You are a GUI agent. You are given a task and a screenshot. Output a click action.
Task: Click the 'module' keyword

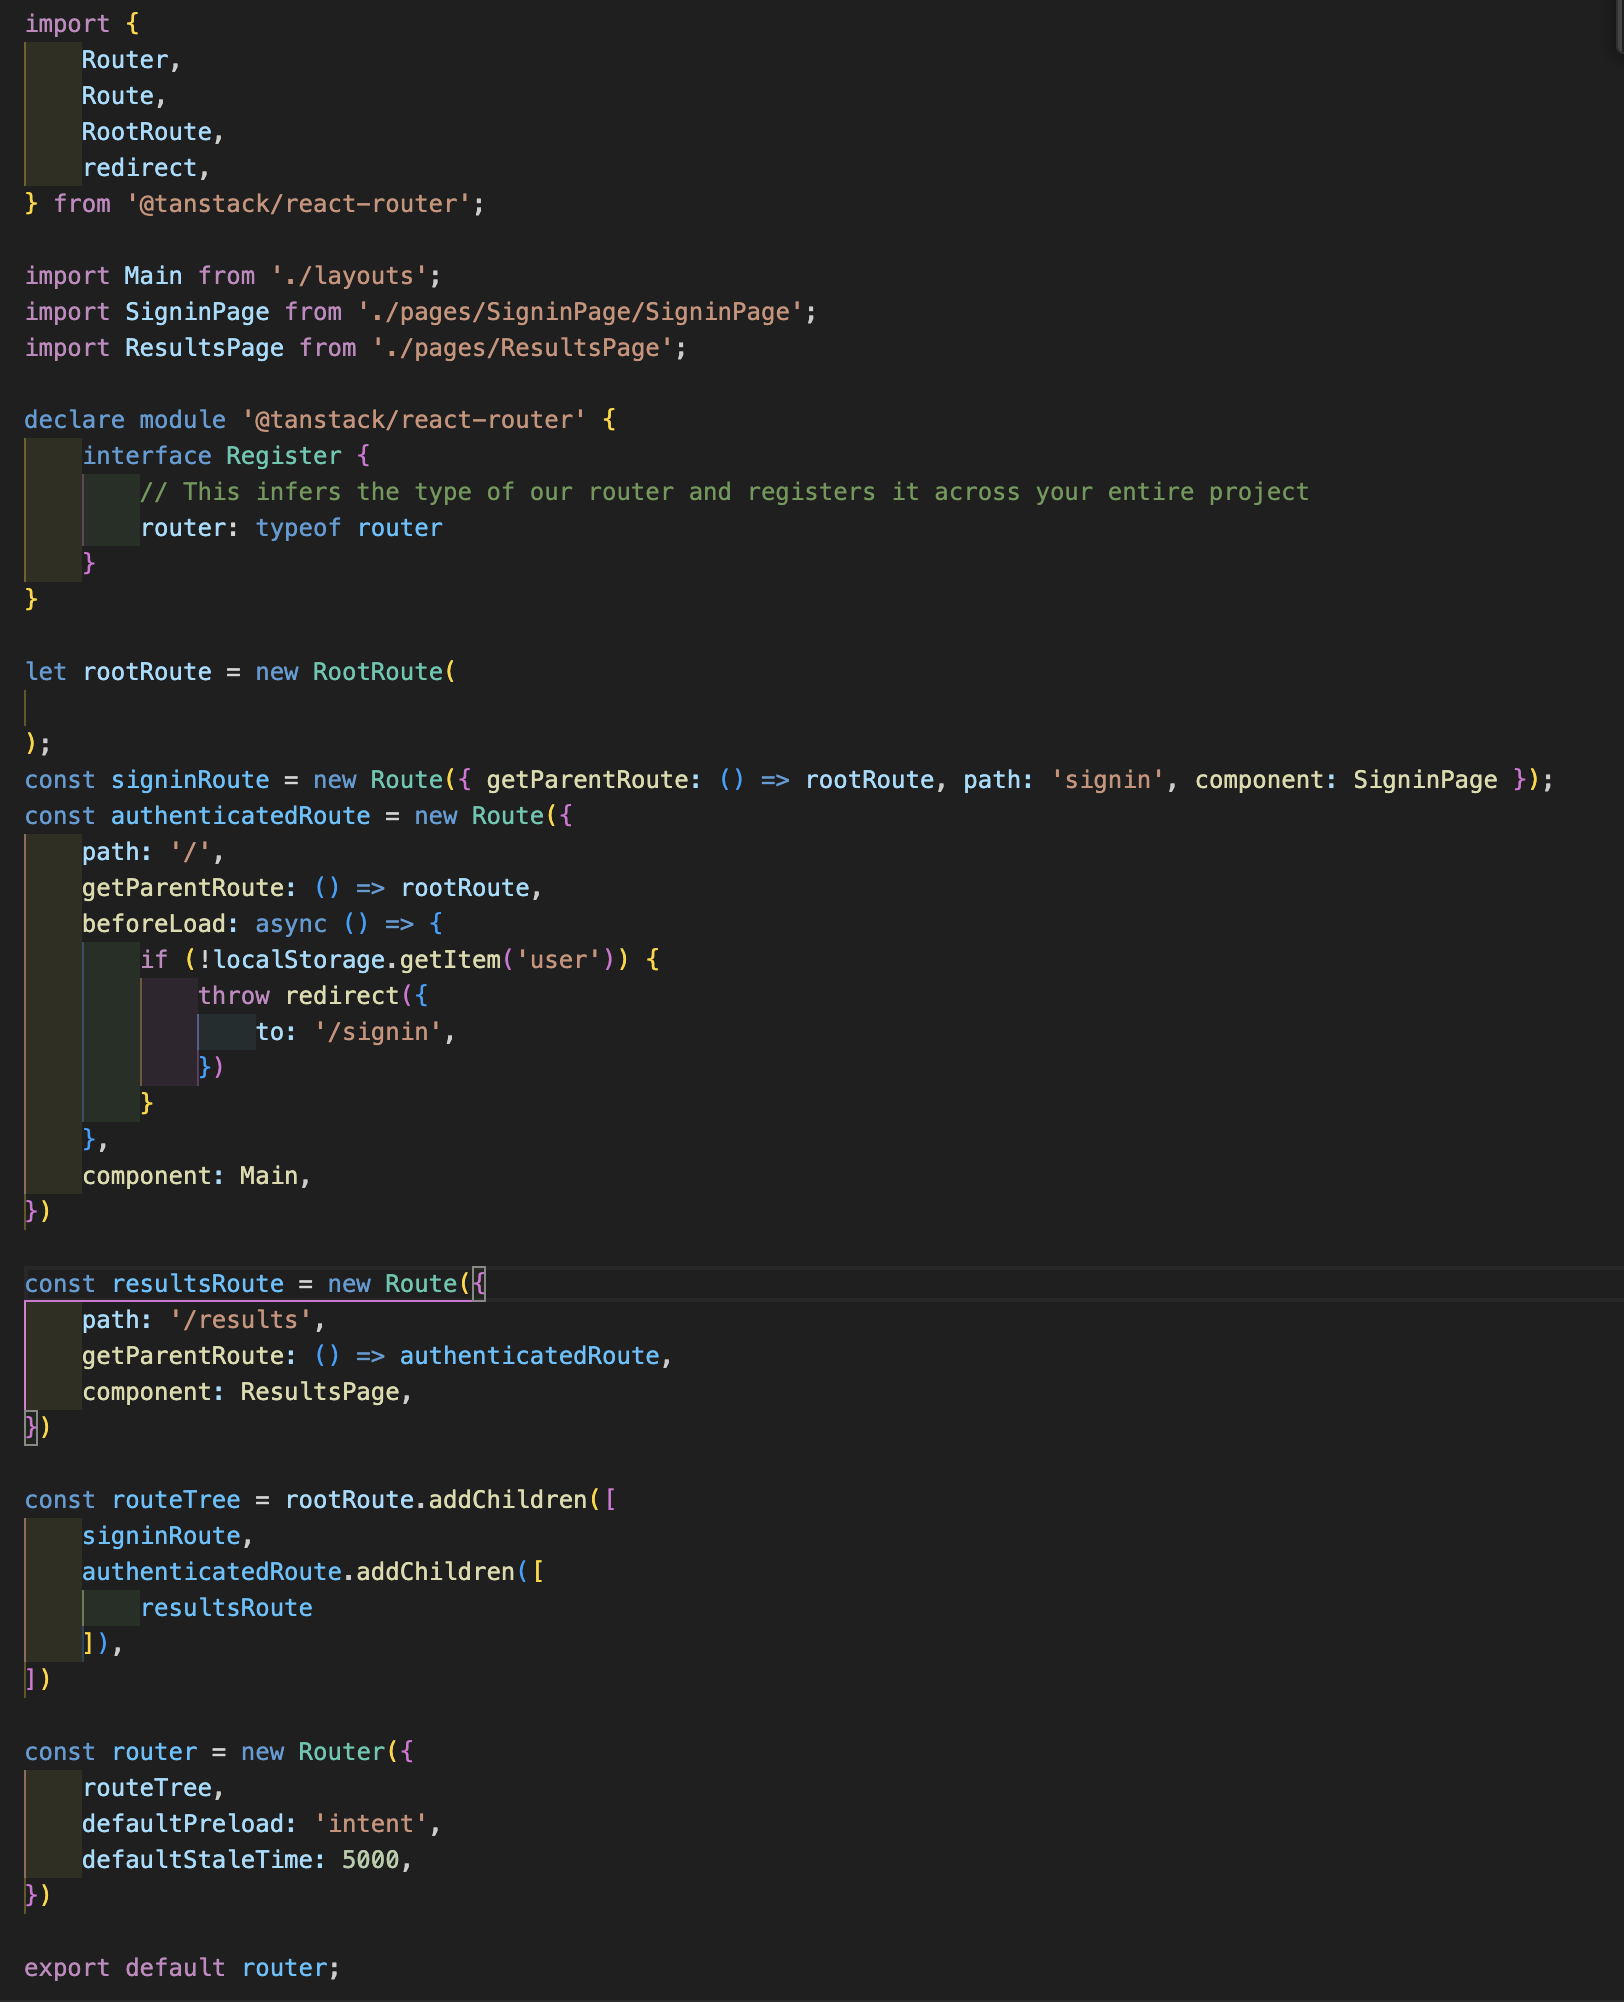click(x=182, y=420)
